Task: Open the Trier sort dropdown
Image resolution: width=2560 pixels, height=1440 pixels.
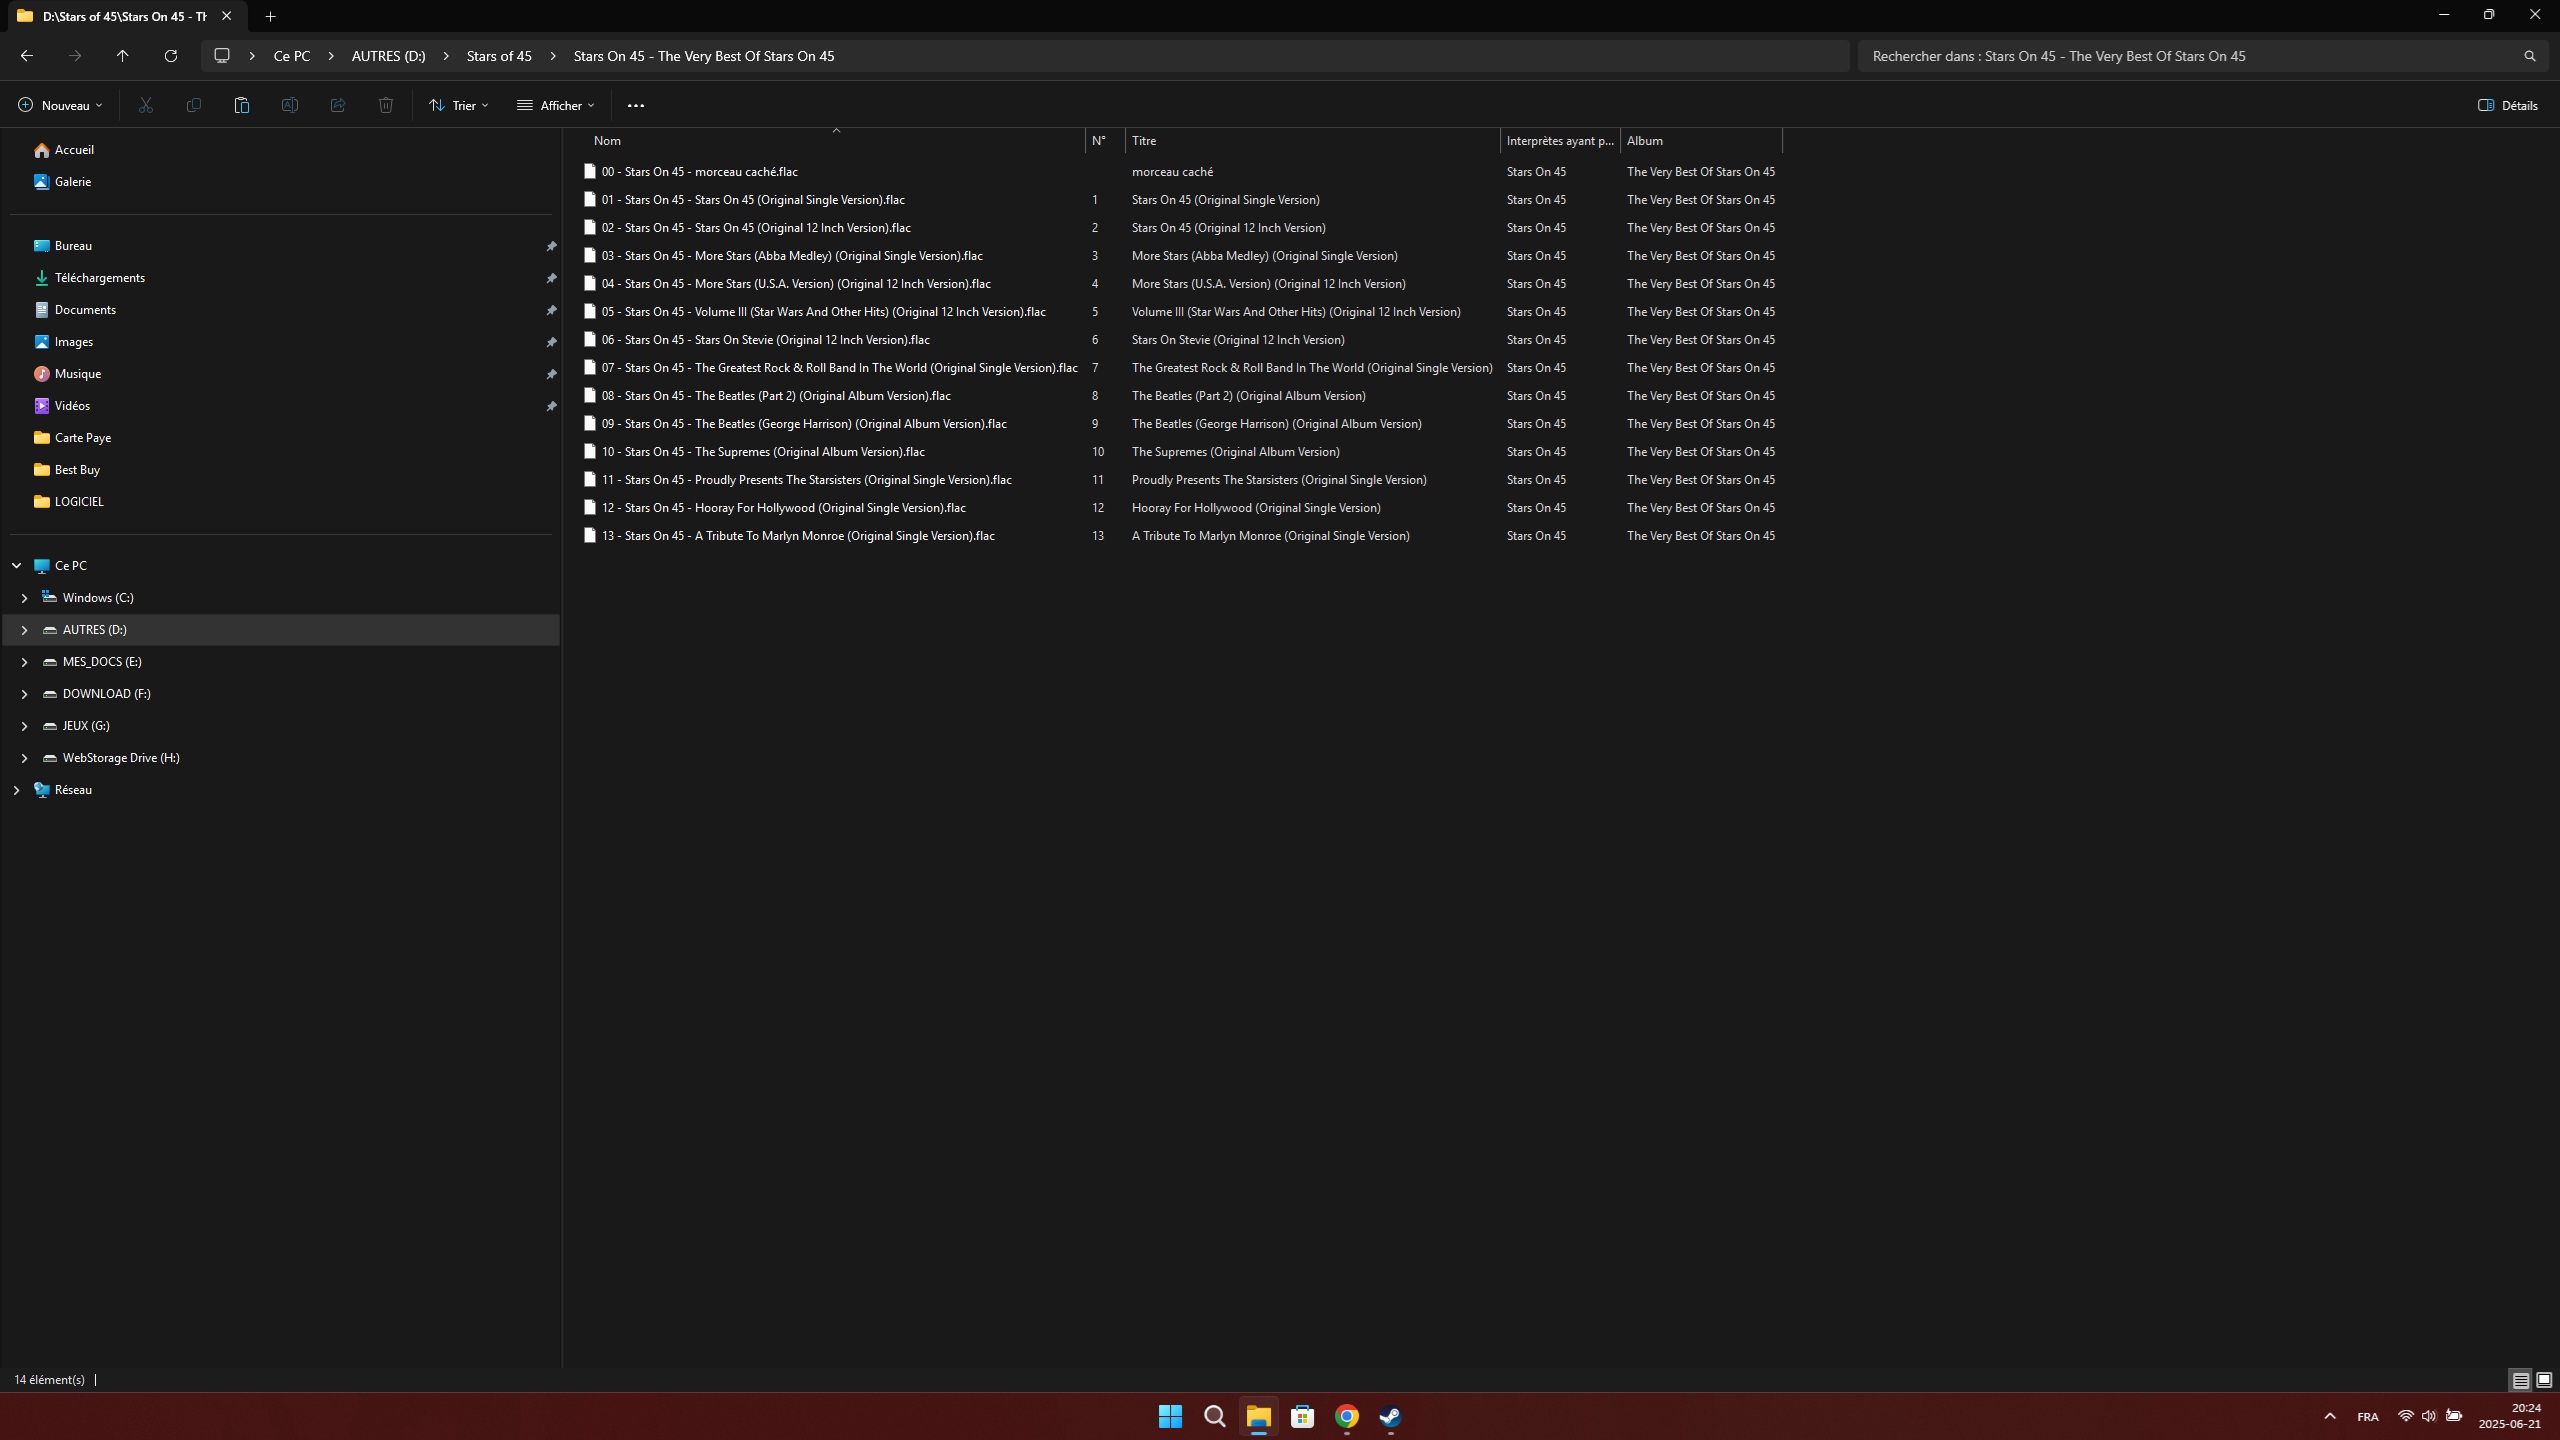Action: click(x=458, y=105)
